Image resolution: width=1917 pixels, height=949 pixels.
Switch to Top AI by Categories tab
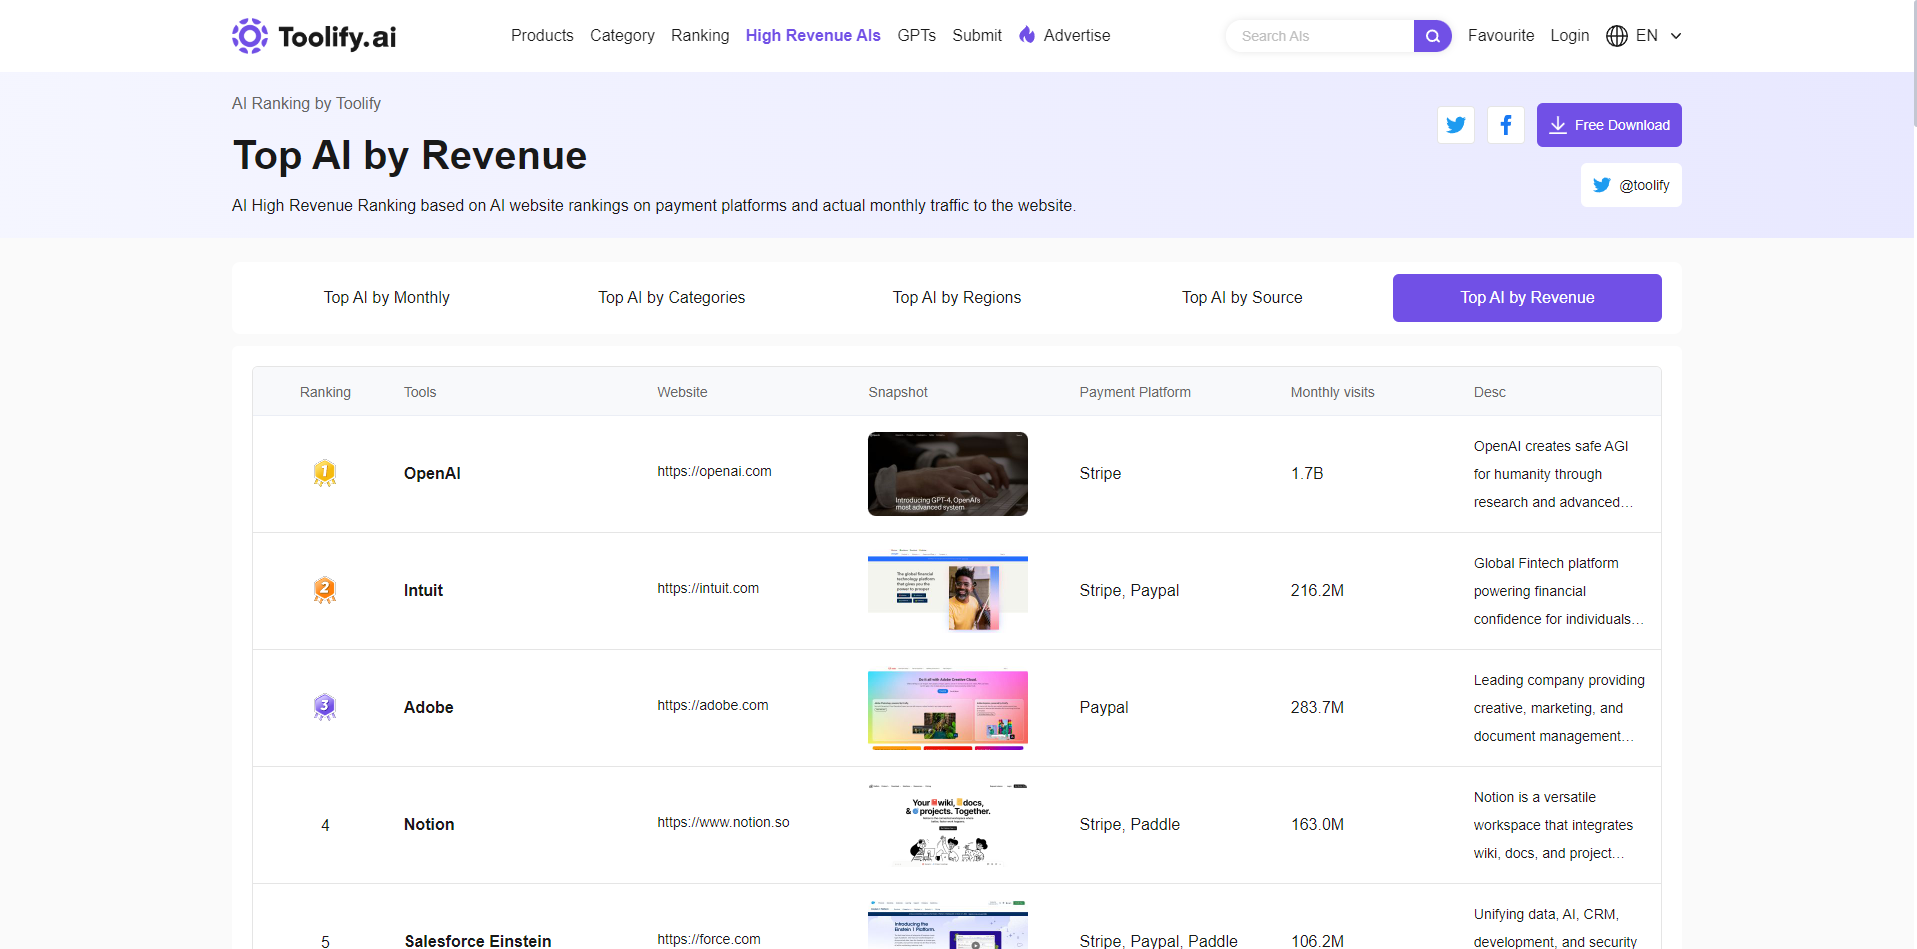pos(672,298)
